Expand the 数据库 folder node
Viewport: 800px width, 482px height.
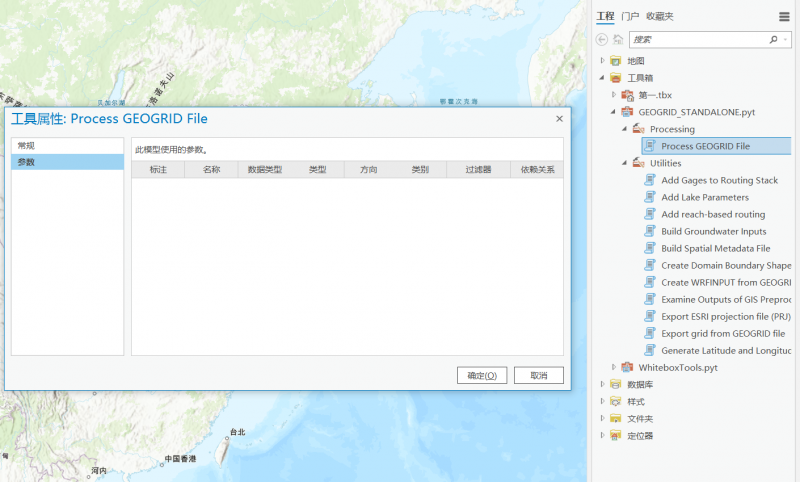pyautogui.click(x=602, y=384)
